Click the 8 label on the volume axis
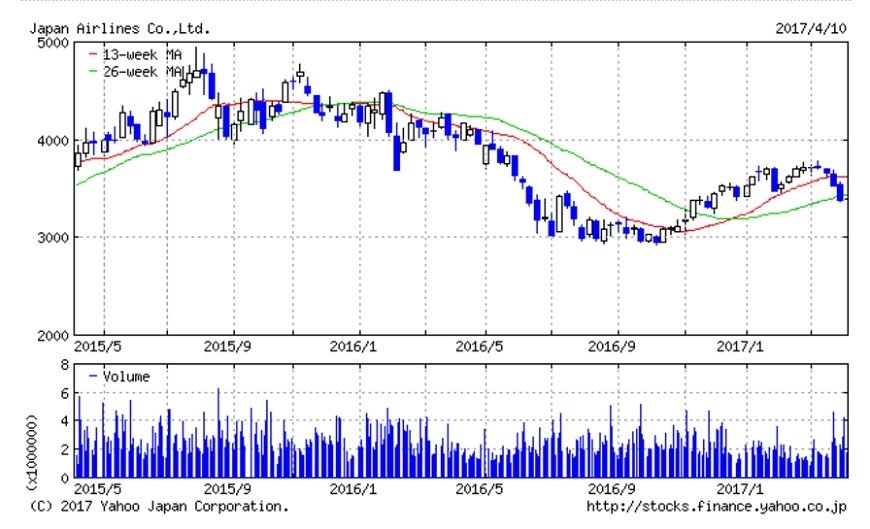The width and height of the screenshot is (870, 529). pyautogui.click(x=62, y=367)
